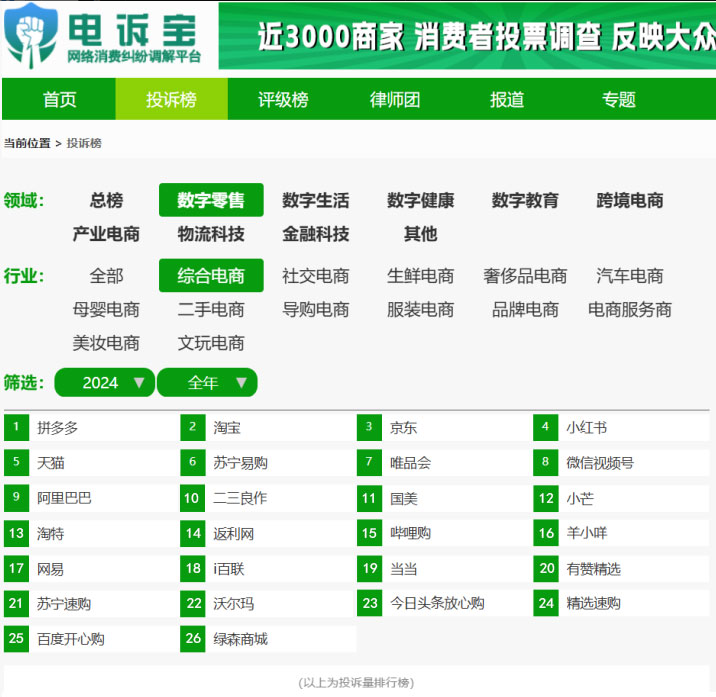The height and width of the screenshot is (697, 716).
Task: Select the 综合电商 industry filter
Action: click(x=211, y=275)
